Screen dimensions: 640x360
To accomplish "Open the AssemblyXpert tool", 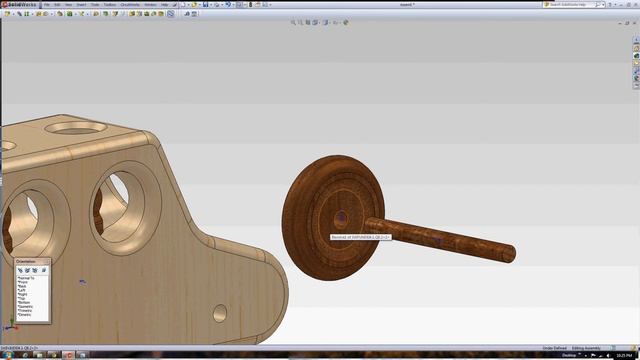I will coord(154,14).
